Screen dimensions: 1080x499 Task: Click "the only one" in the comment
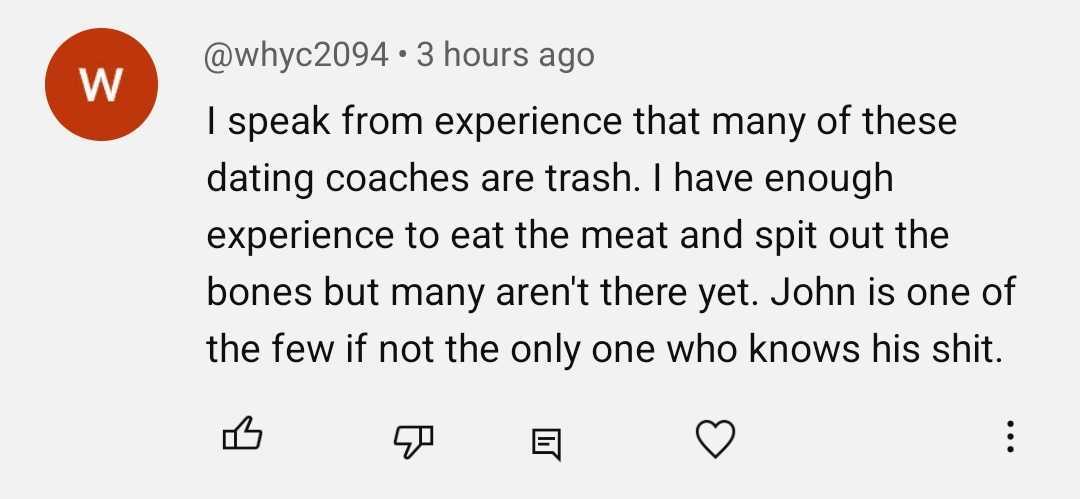(595, 348)
